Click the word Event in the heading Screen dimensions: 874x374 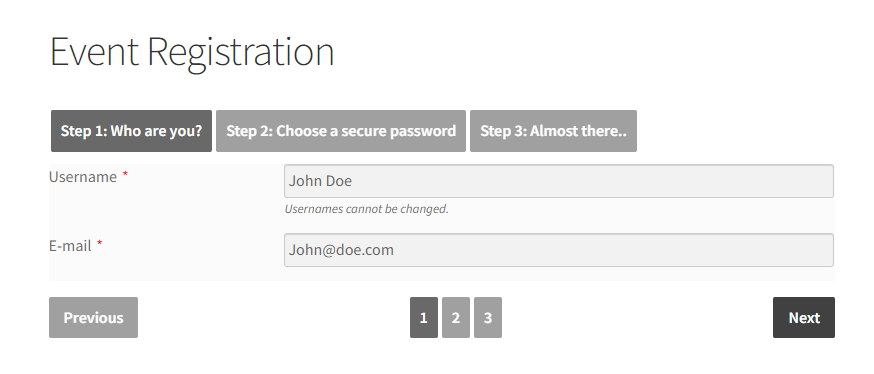coord(94,51)
